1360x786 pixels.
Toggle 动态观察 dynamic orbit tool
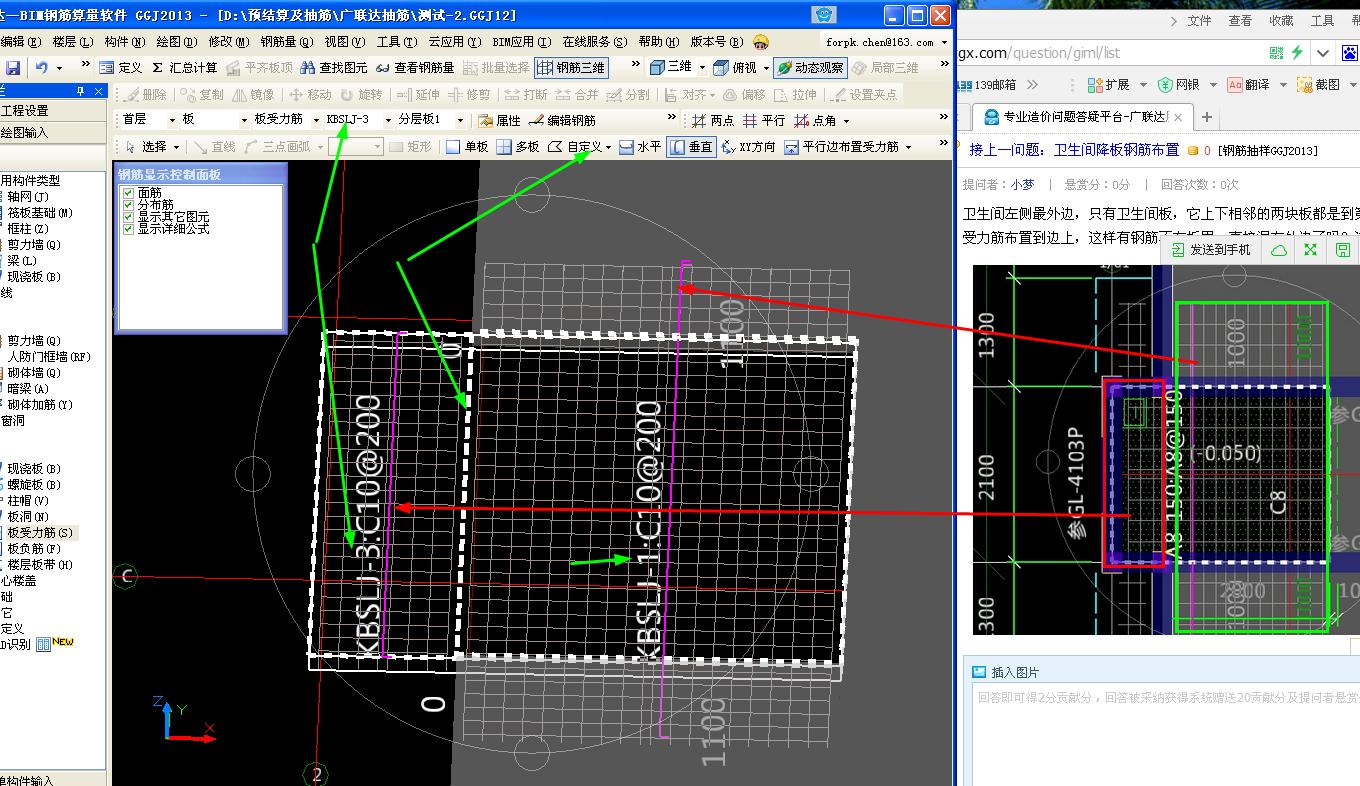coord(810,68)
